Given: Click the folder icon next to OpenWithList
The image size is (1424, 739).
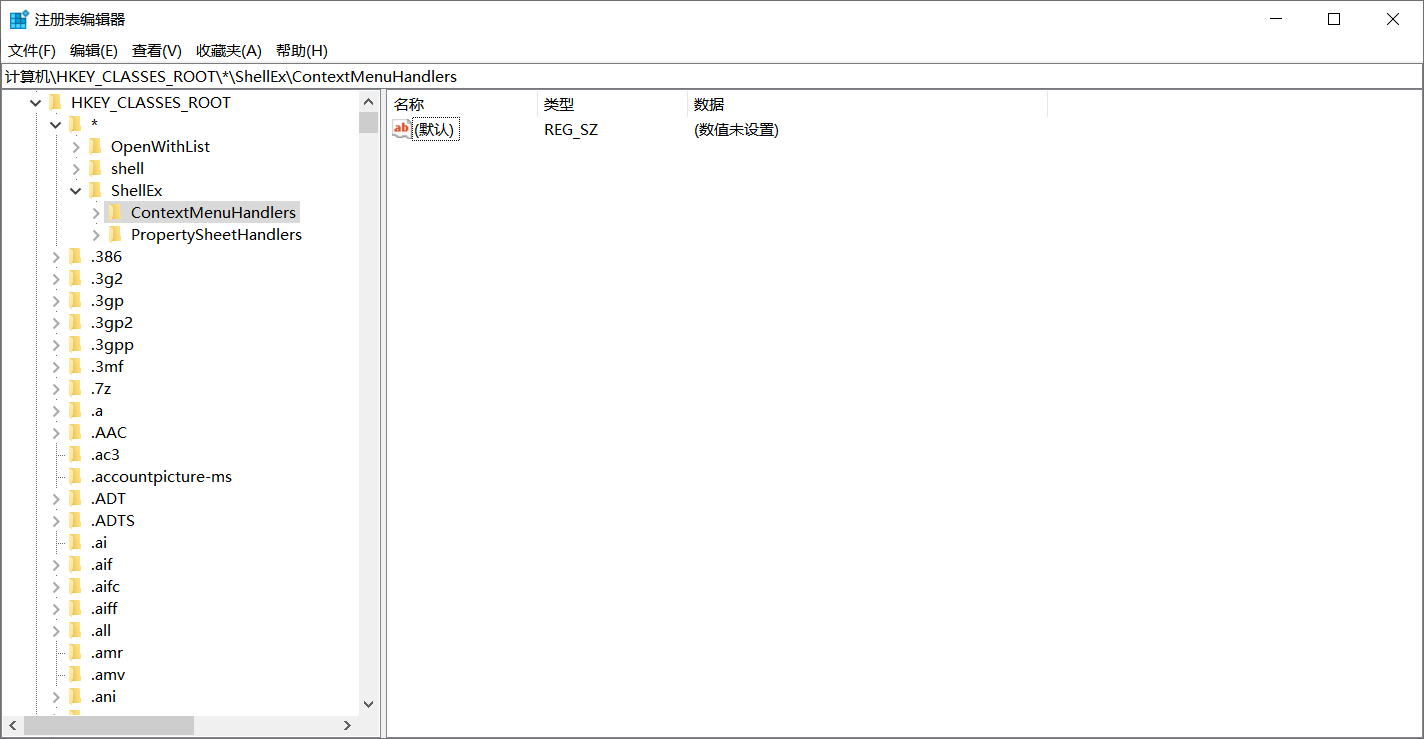Looking at the screenshot, I should [96, 146].
